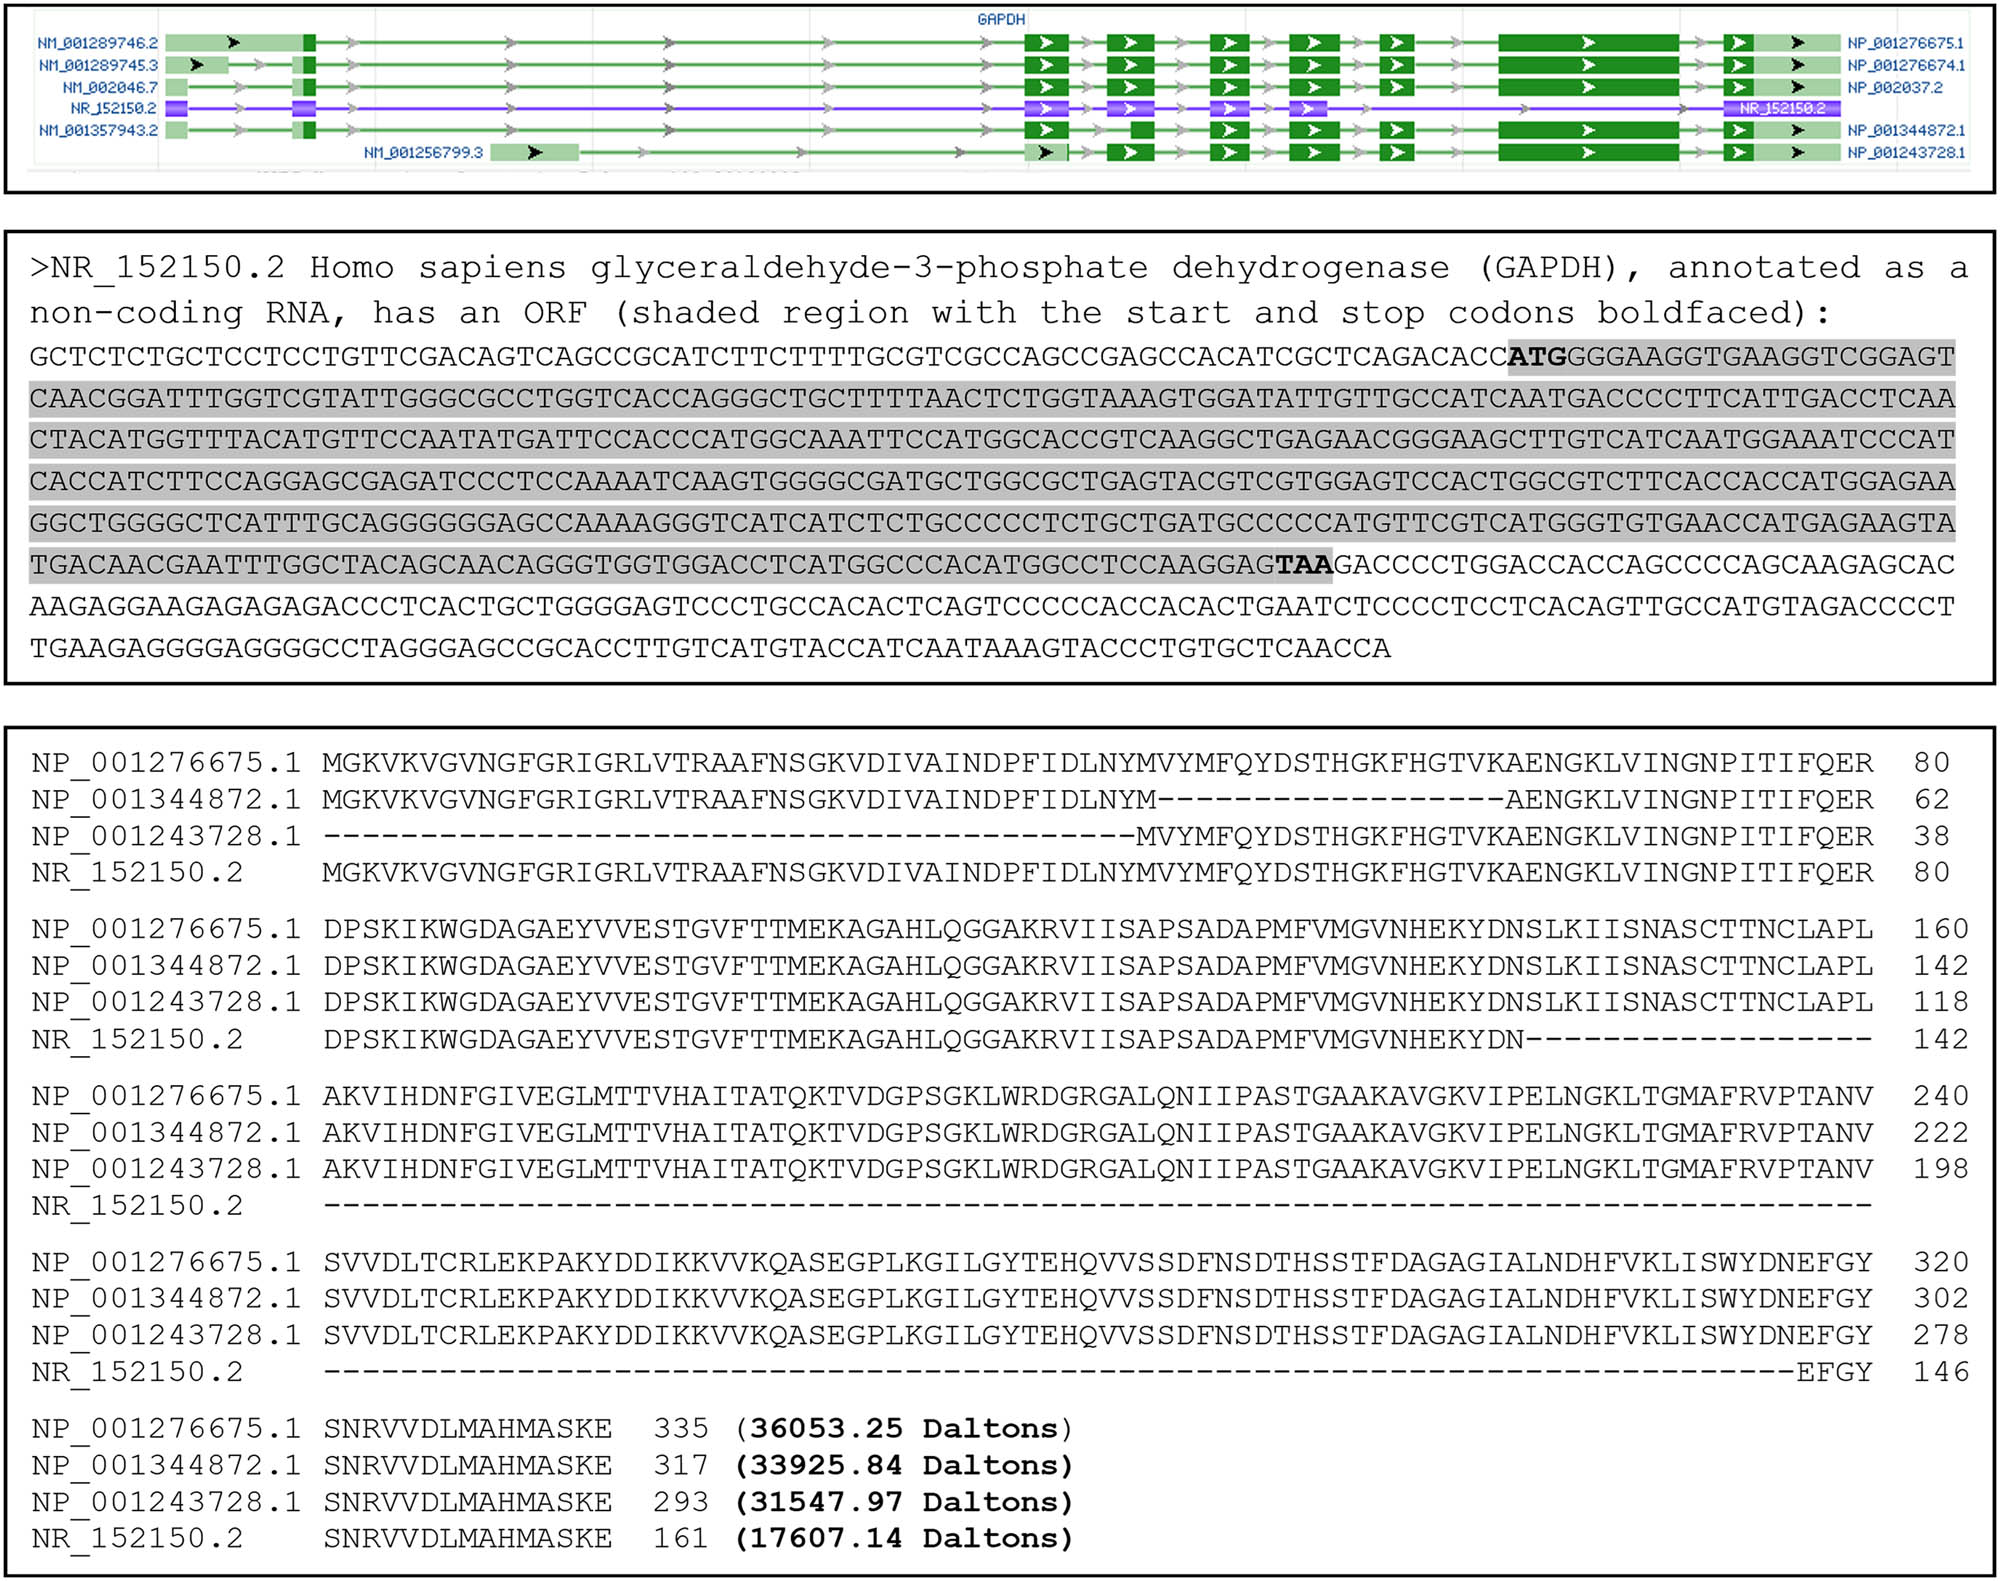Click the alignment position number 278
Screen dimensions: 2000x1581
(1941, 1335)
